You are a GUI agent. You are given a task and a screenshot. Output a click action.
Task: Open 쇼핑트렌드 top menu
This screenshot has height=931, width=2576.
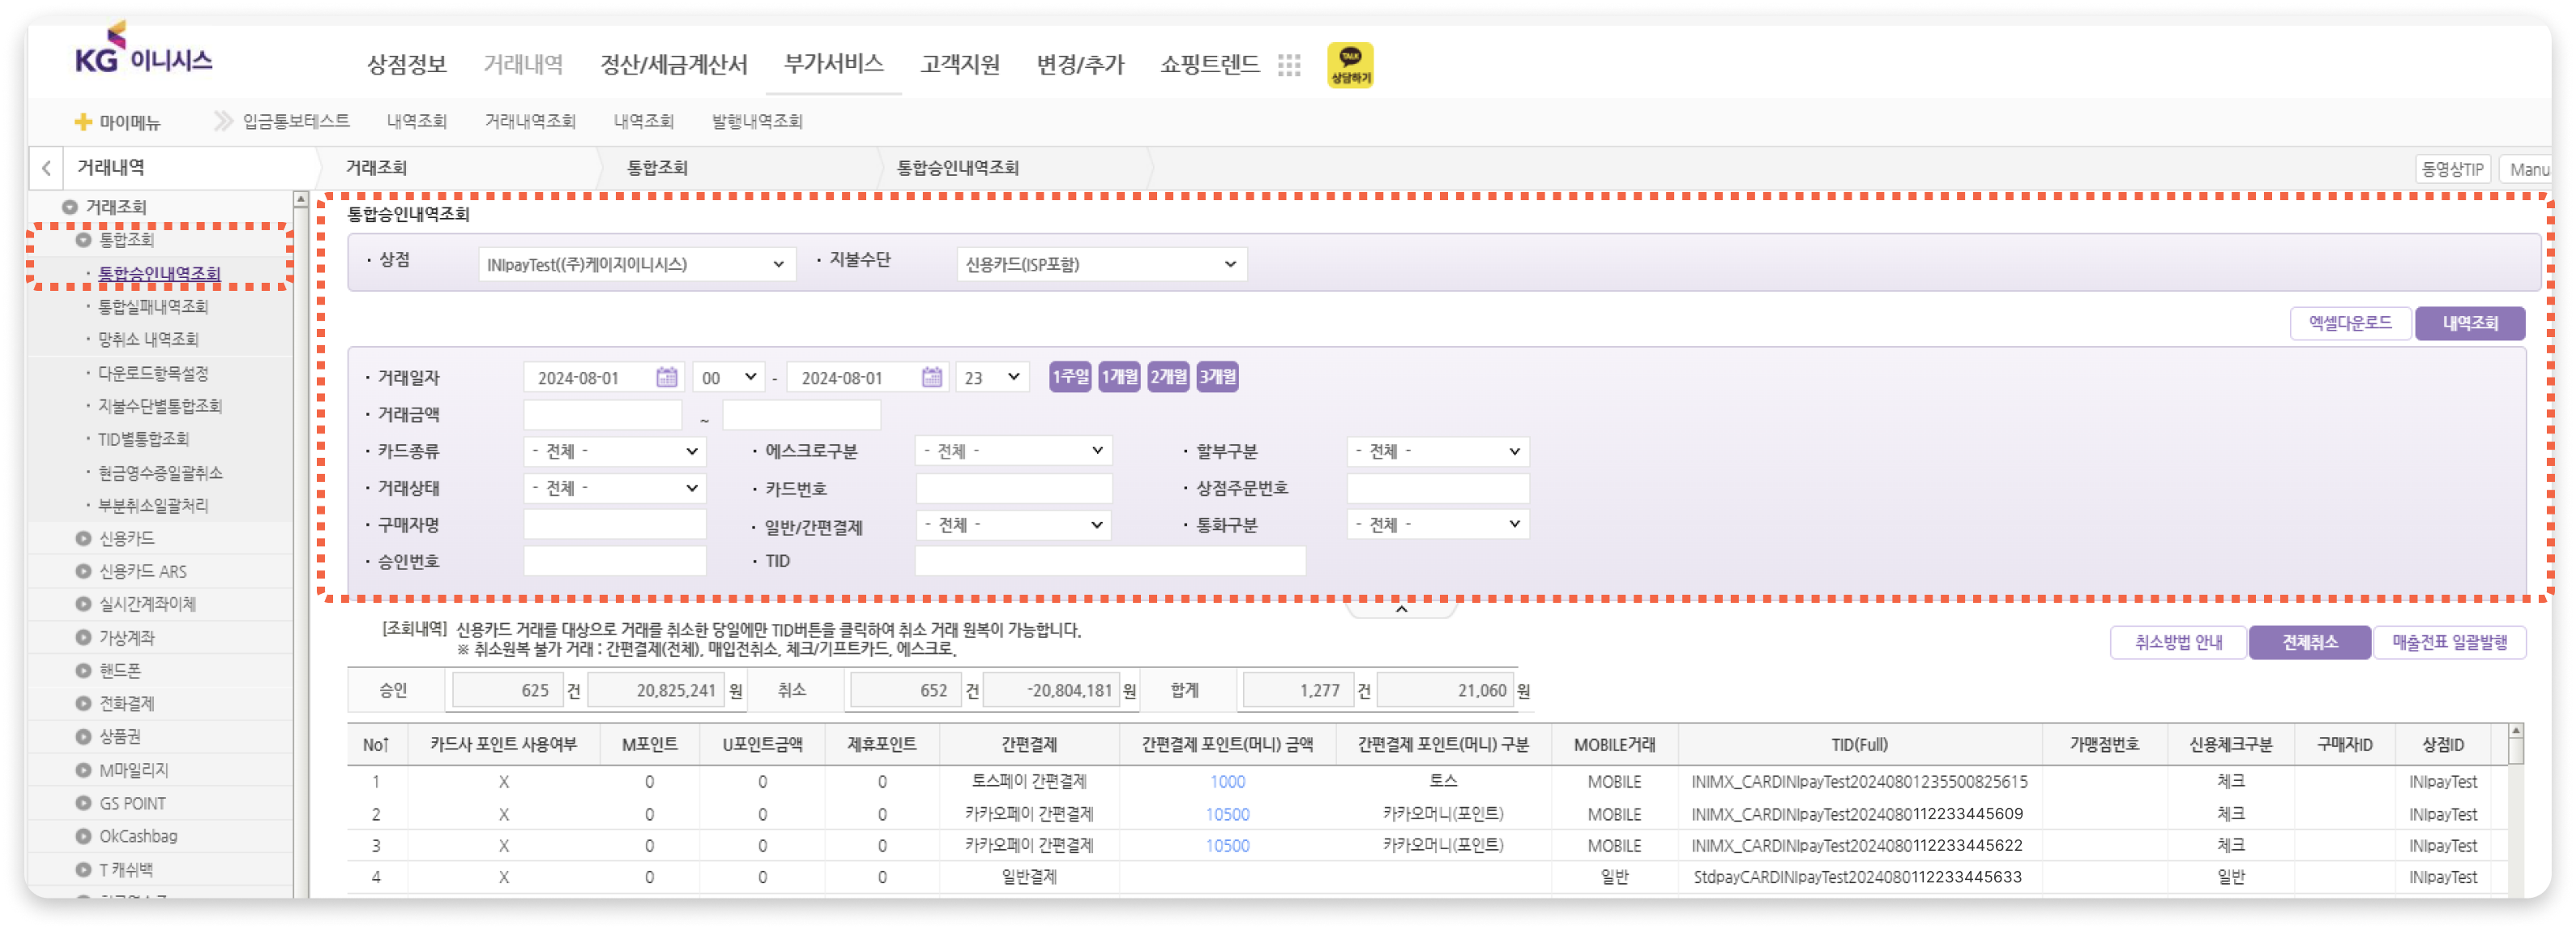(x=1209, y=65)
